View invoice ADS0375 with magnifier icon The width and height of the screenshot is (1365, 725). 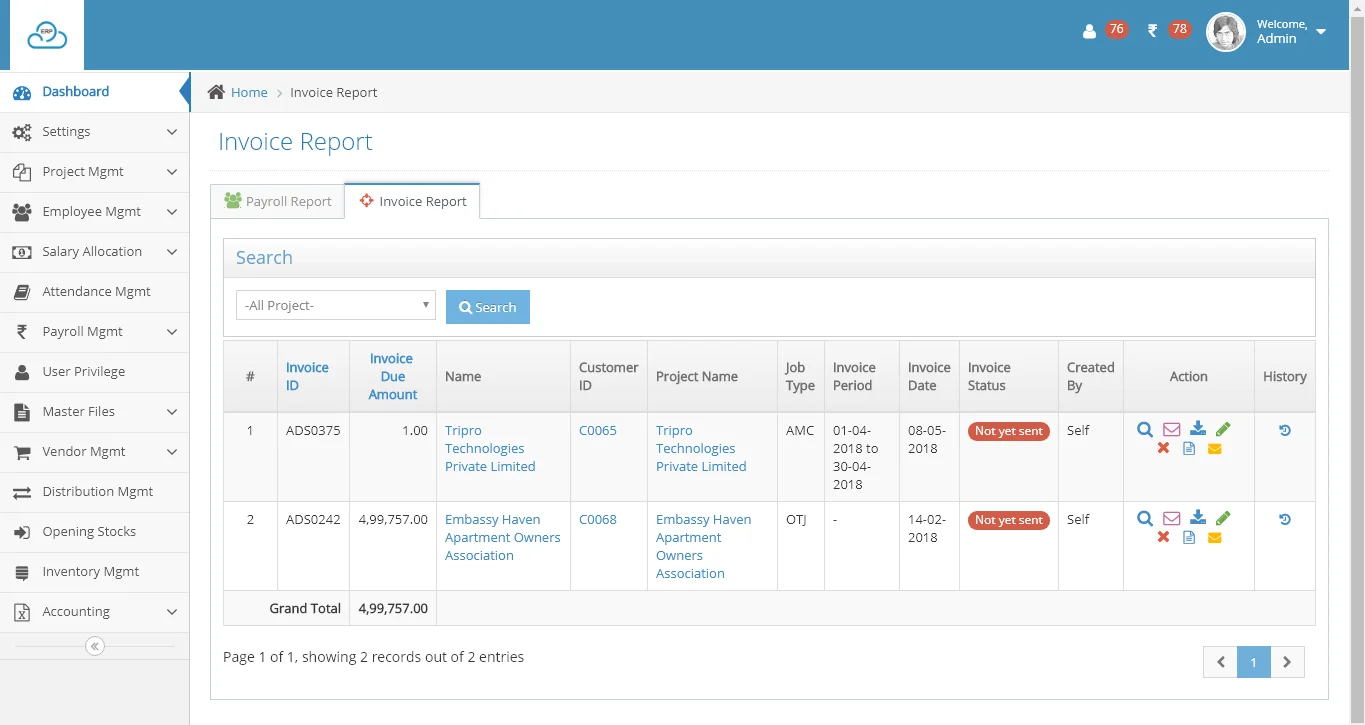1145,430
